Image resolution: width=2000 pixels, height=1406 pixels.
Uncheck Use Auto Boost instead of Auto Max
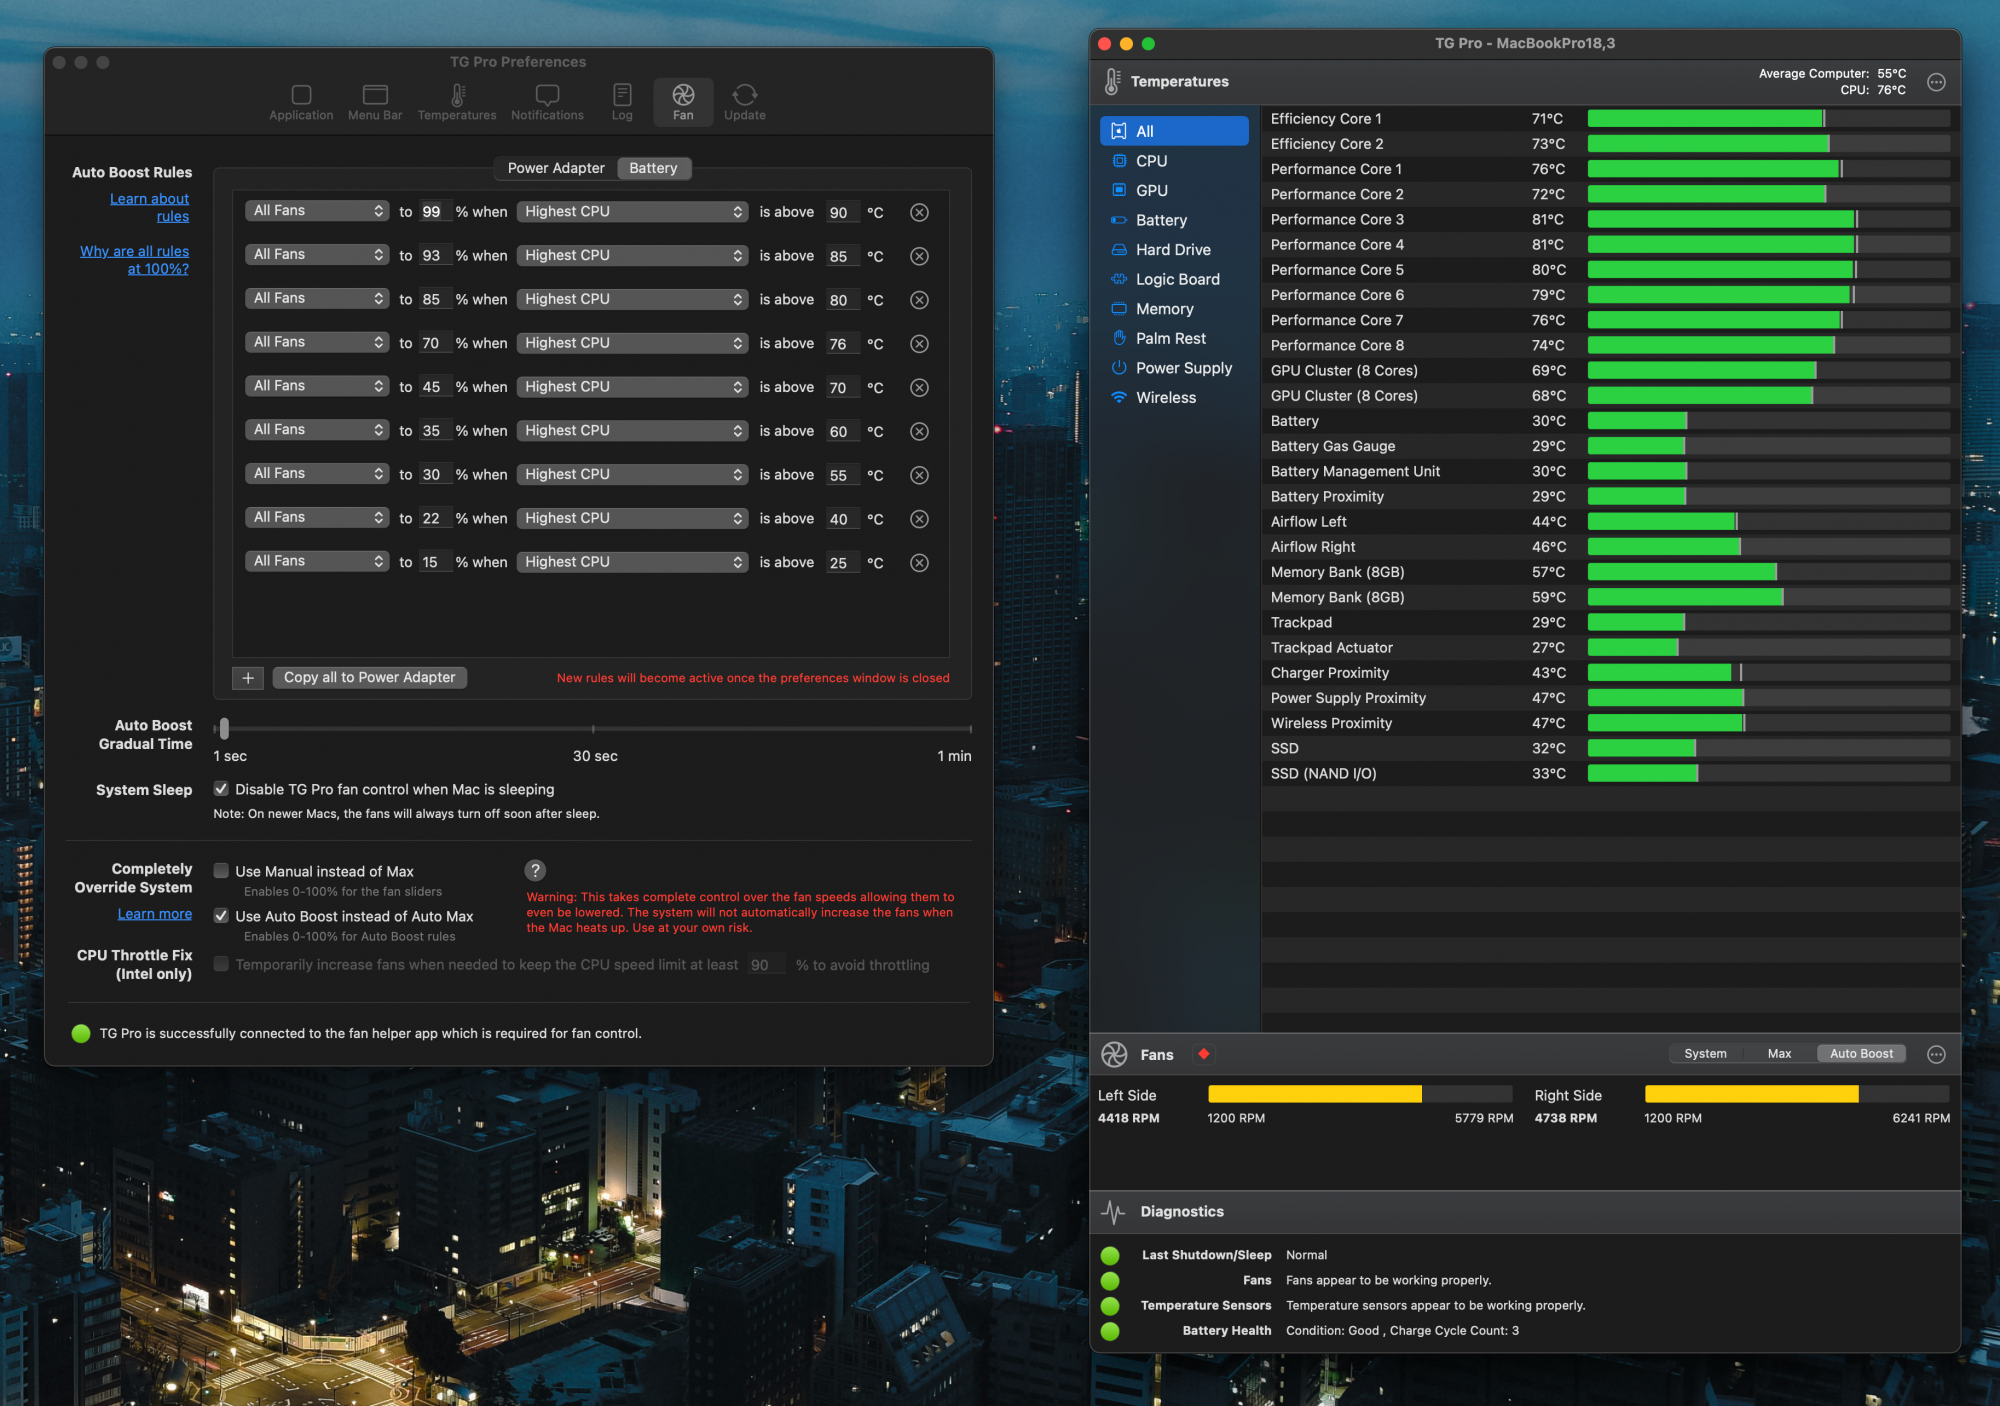click(221, 916)
